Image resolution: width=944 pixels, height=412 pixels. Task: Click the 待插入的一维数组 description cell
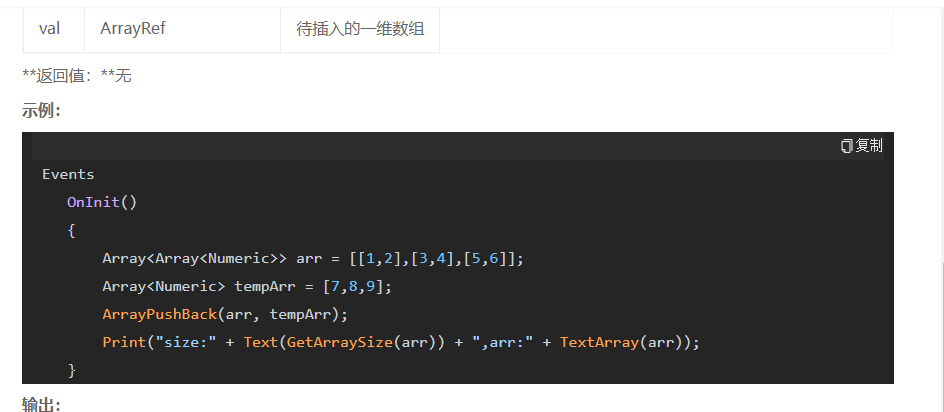pyautogui.click(x=360, y=28)
